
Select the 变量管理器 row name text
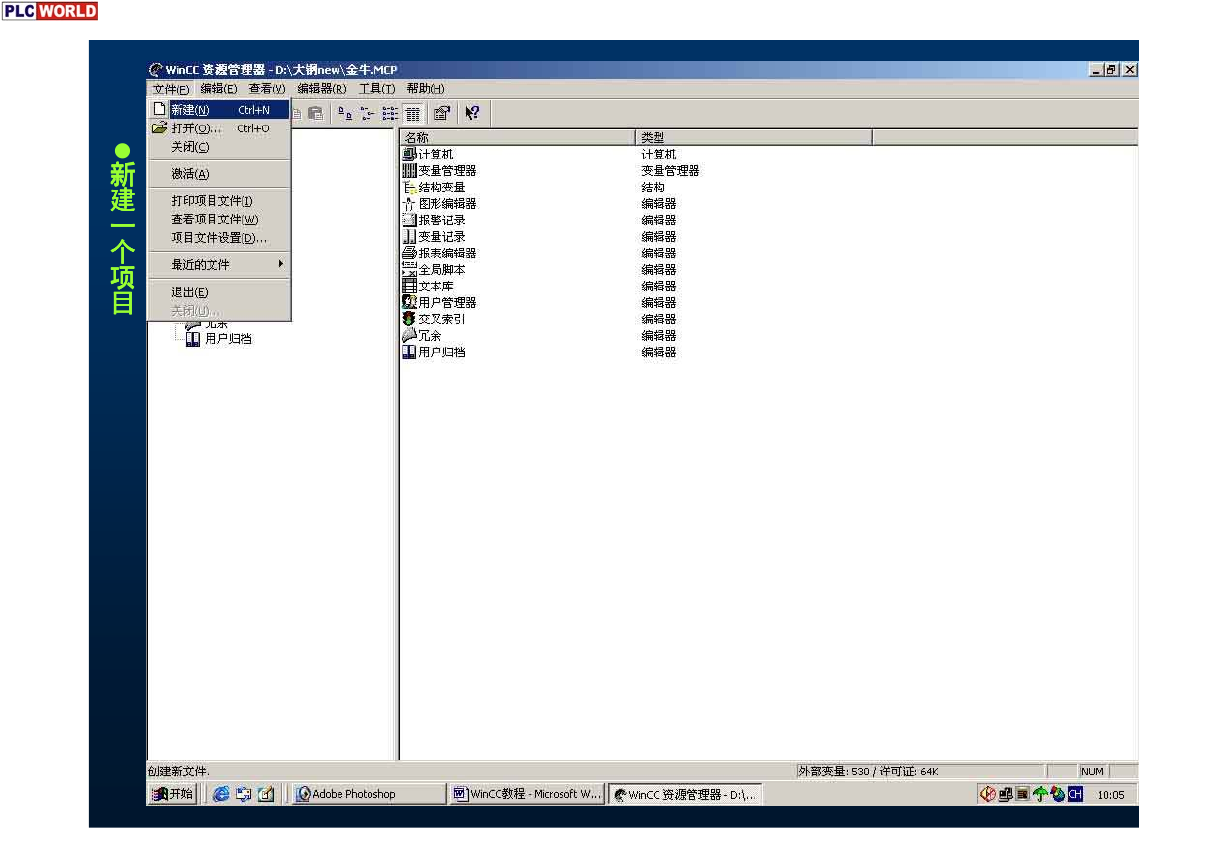447,170
